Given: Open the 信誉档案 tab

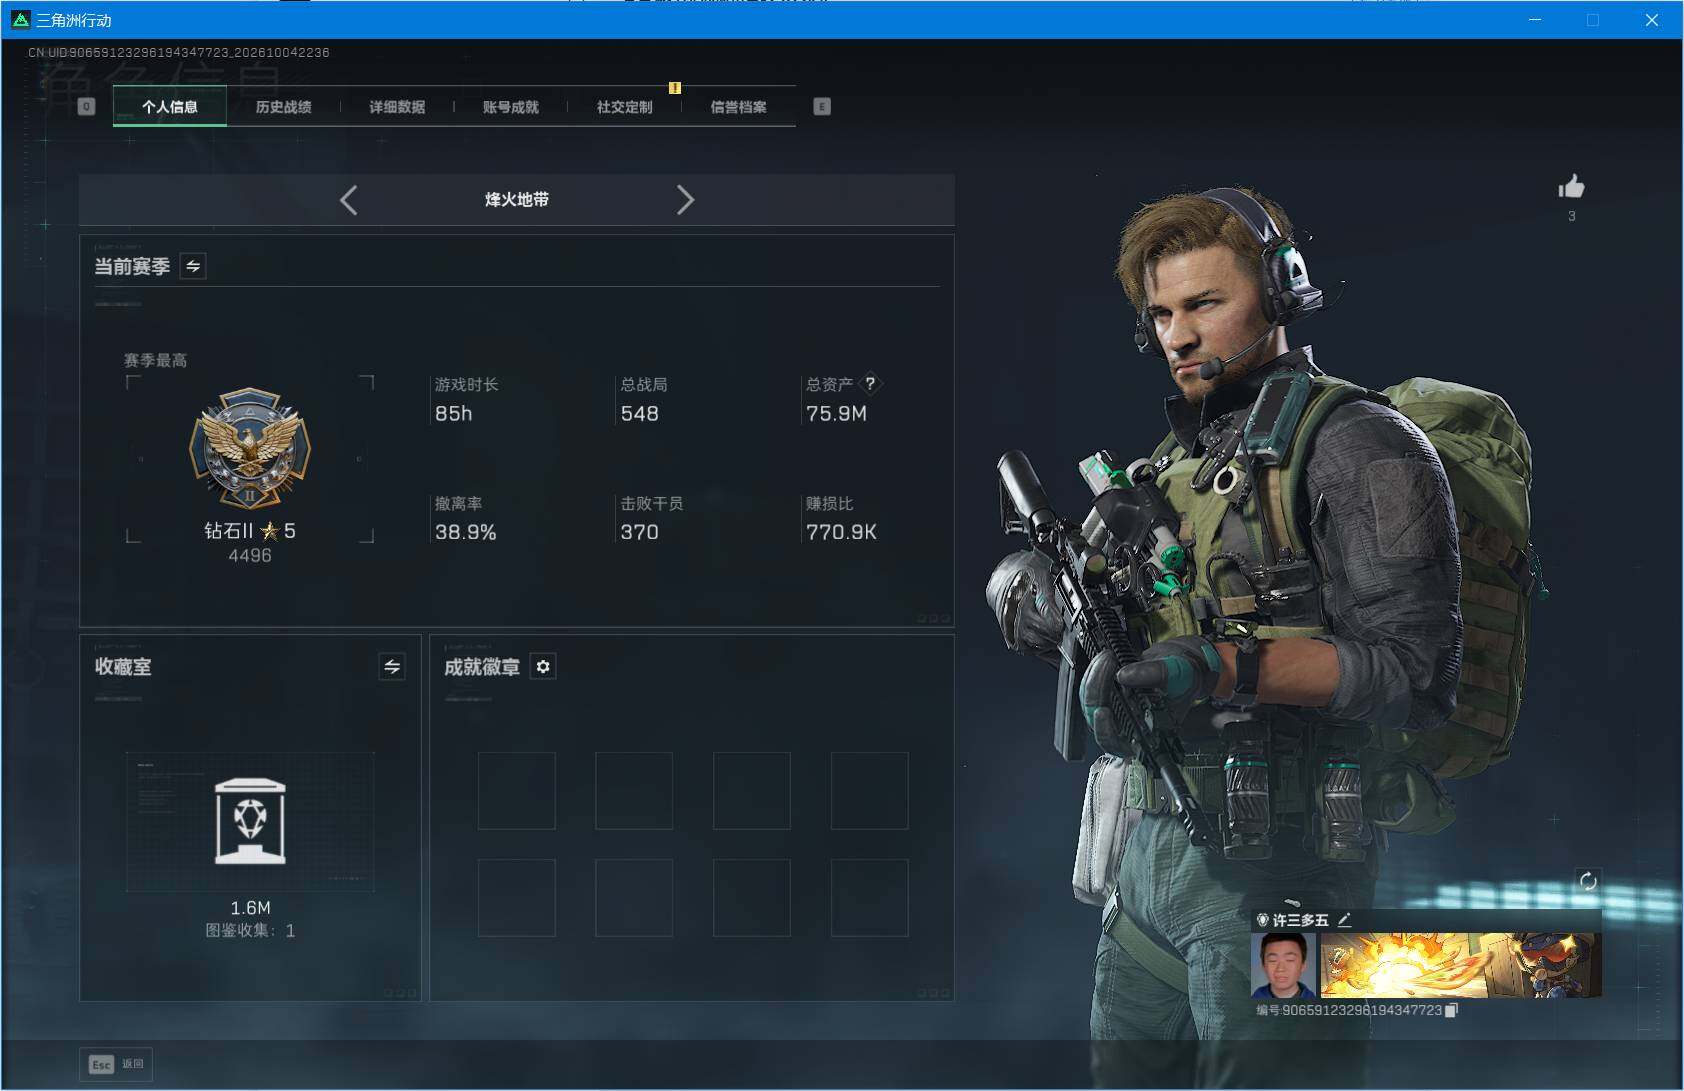Looking at the screenshot, I should pyautogui.click(x=739, y=107).
